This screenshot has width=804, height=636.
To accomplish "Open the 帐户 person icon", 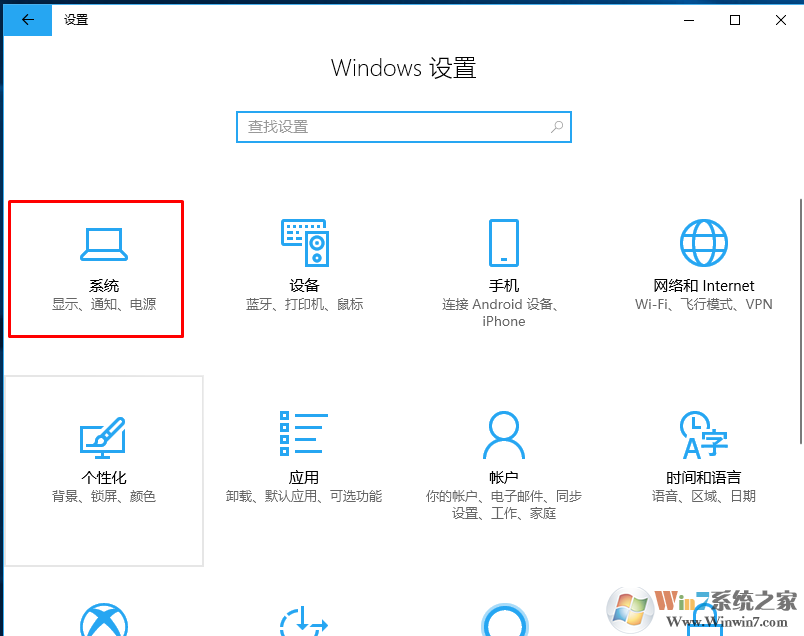I will coord(504,435).
